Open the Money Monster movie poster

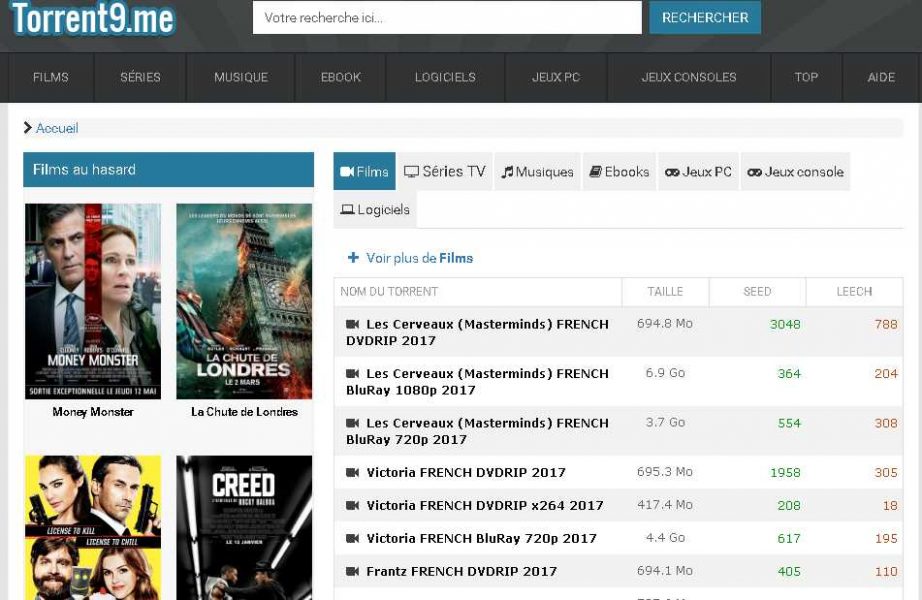tap(93, 301)
